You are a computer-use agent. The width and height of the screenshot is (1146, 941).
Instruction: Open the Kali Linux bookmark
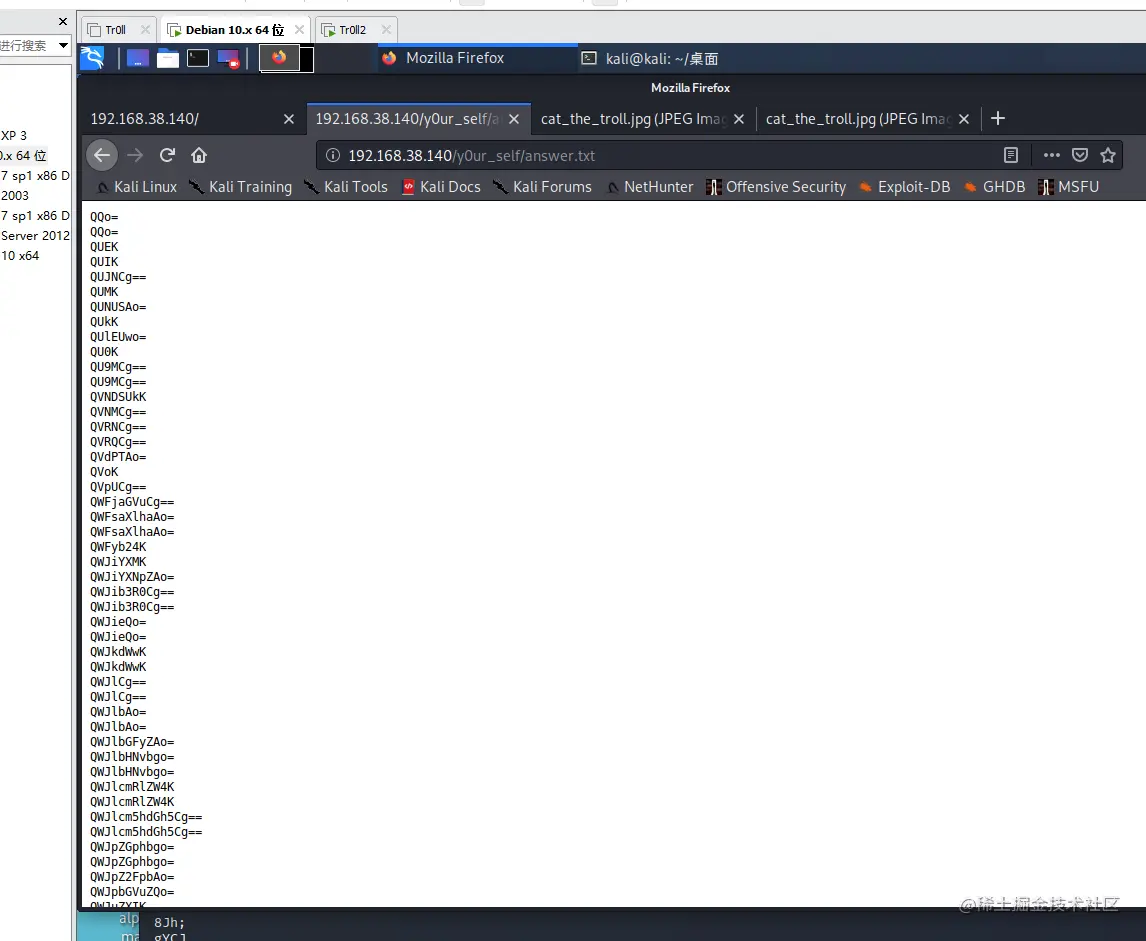(137, 187)
